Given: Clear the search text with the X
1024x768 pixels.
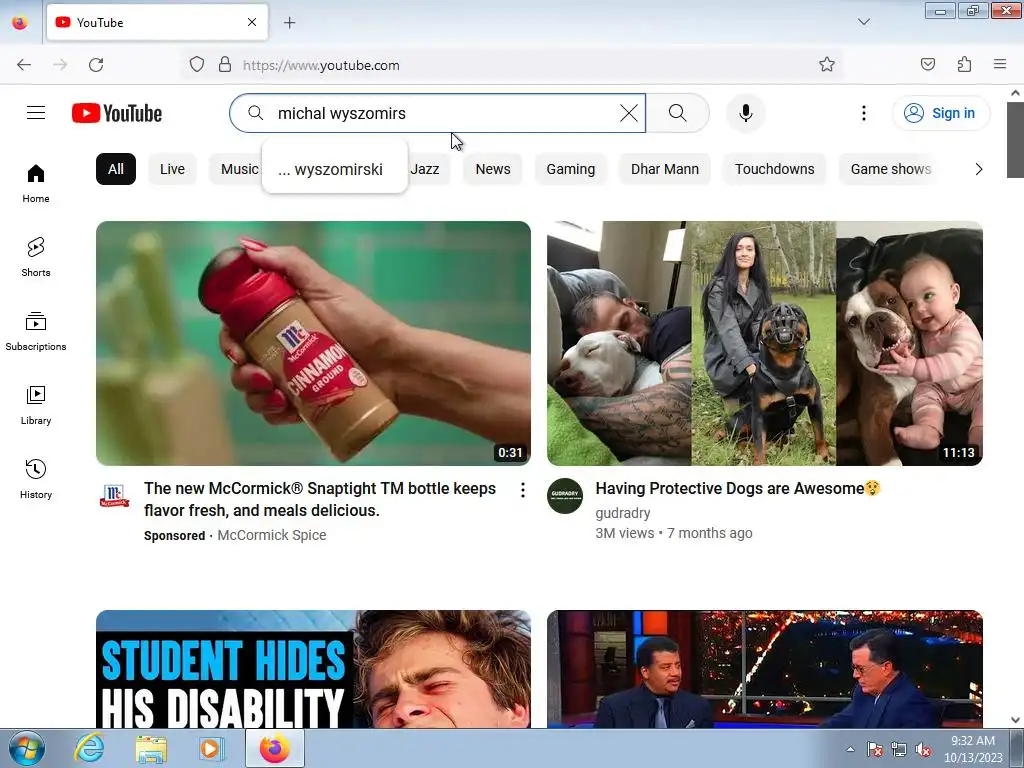Looking at the screenshot, I should tap(628, 113).
